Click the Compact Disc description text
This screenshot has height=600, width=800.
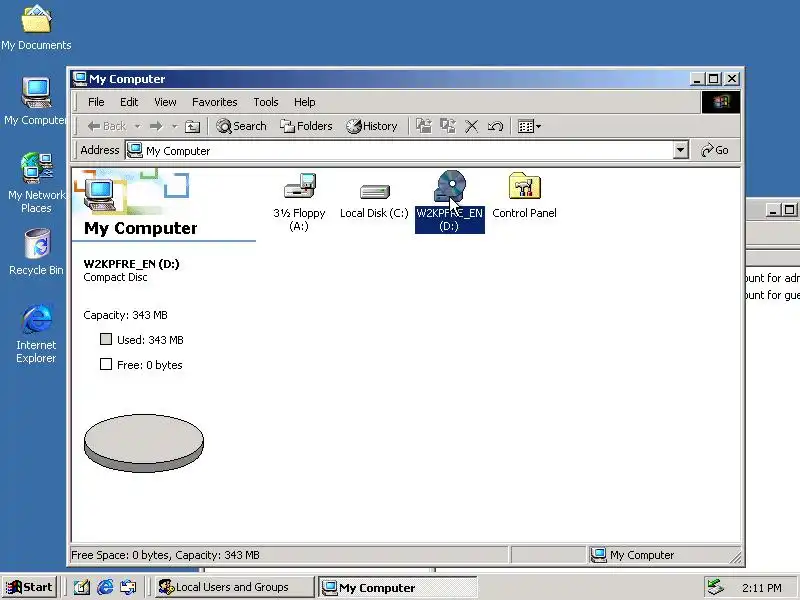click(x=115, y=278)
